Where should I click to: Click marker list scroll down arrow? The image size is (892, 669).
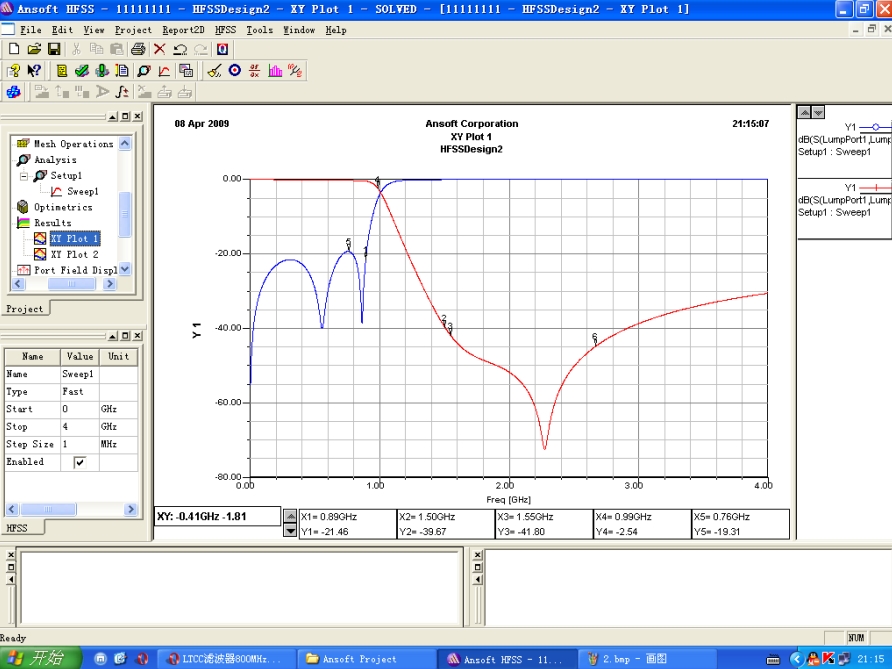(290, 531)
